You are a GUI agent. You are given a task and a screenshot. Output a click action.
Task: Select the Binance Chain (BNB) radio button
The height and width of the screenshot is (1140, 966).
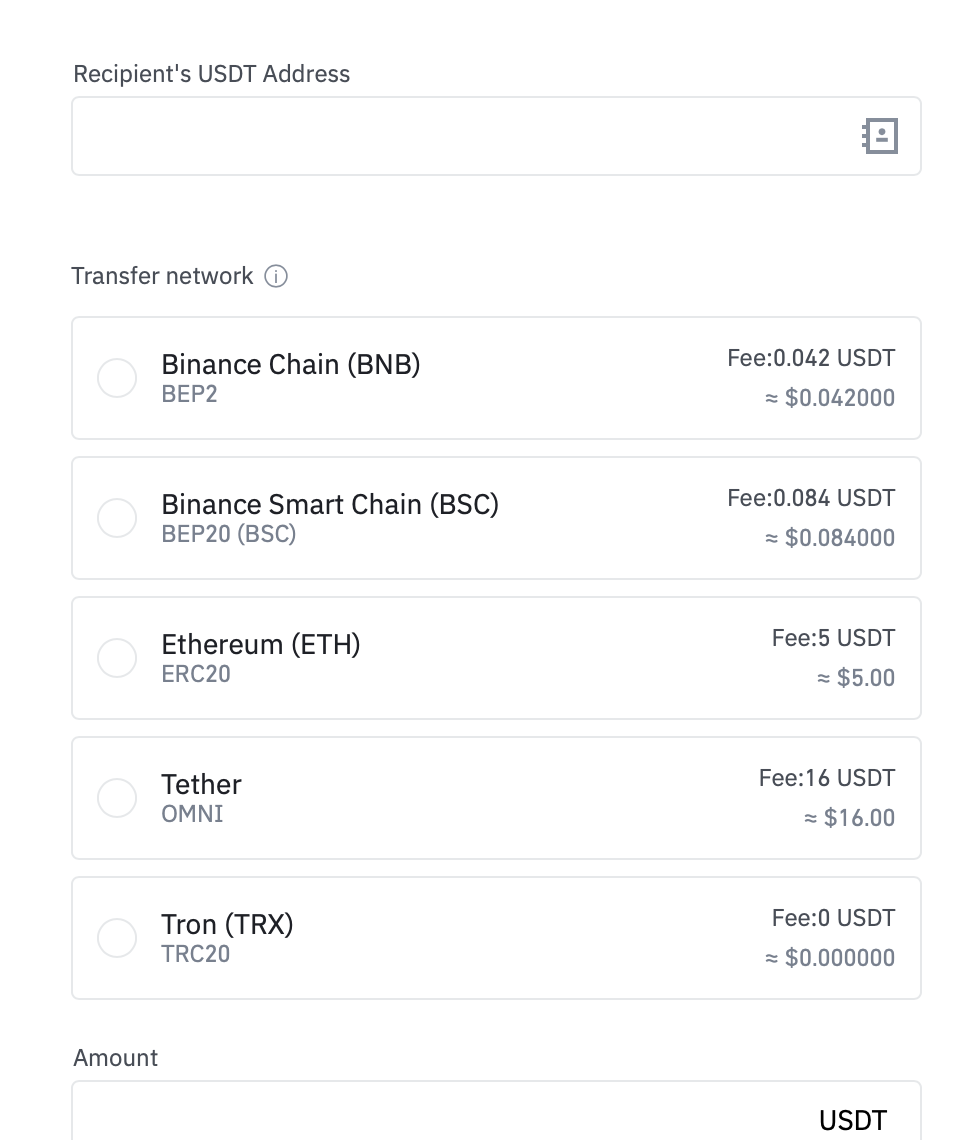tap(117, 378)
